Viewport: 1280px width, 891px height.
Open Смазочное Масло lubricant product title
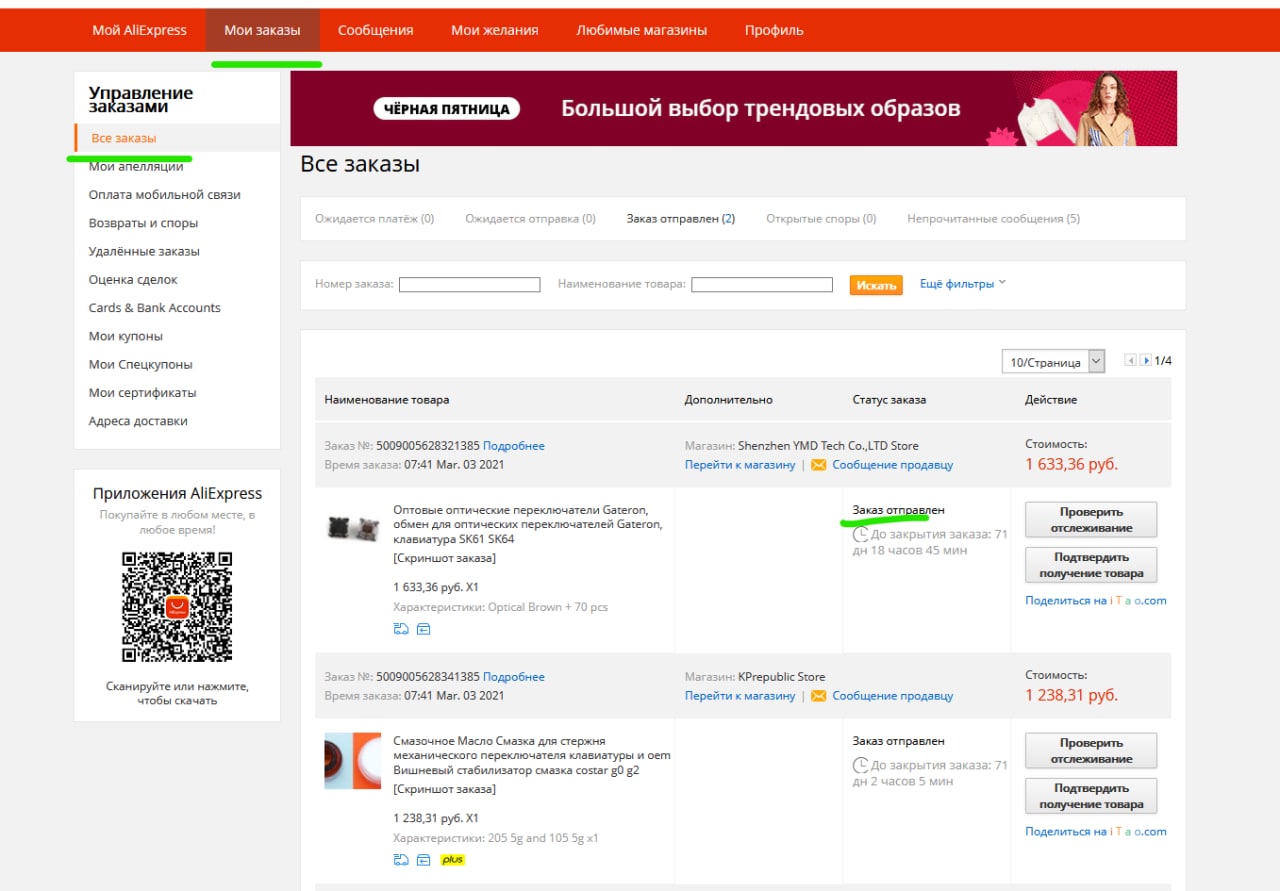531,756
